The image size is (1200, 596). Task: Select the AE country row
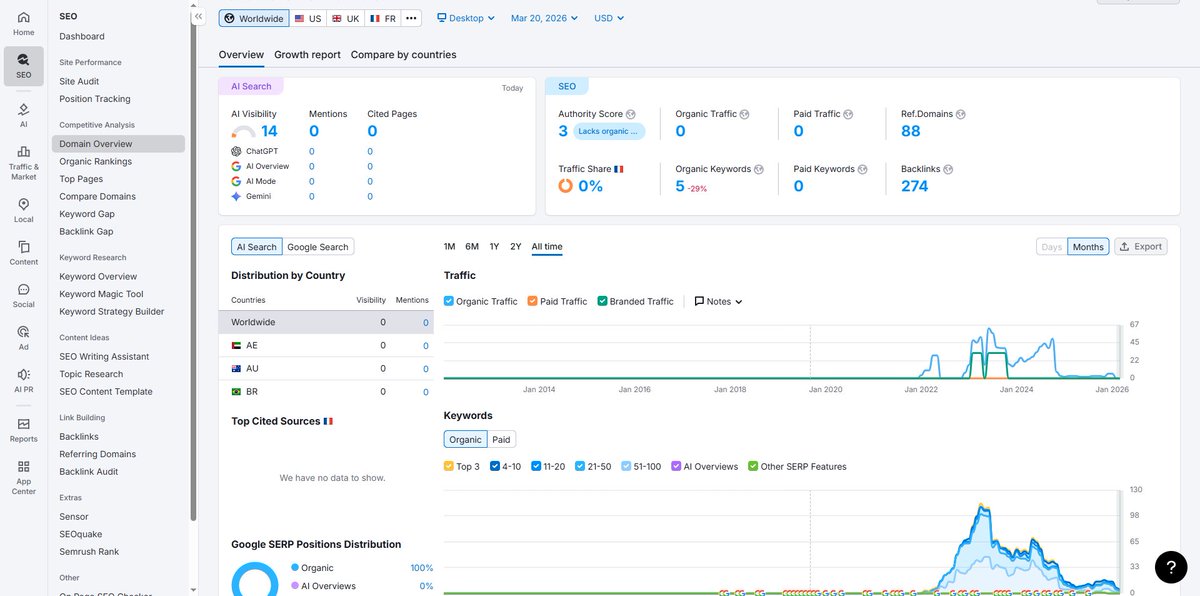pos(325,345)
